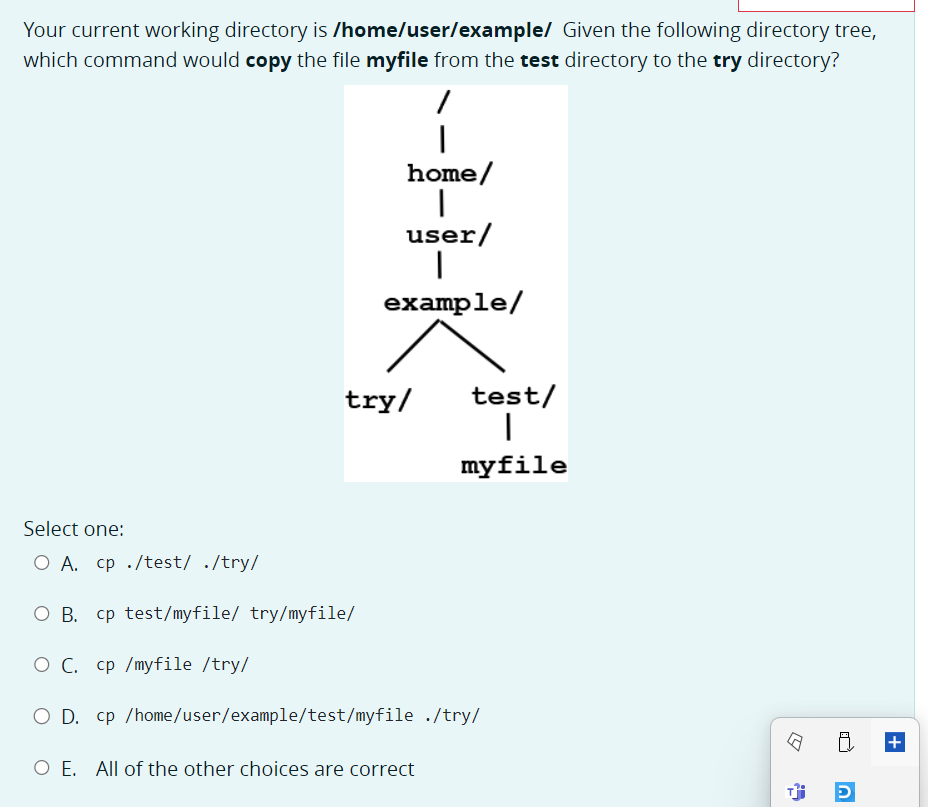
Task: Select radio button for answer B
Action: (41, 612)
